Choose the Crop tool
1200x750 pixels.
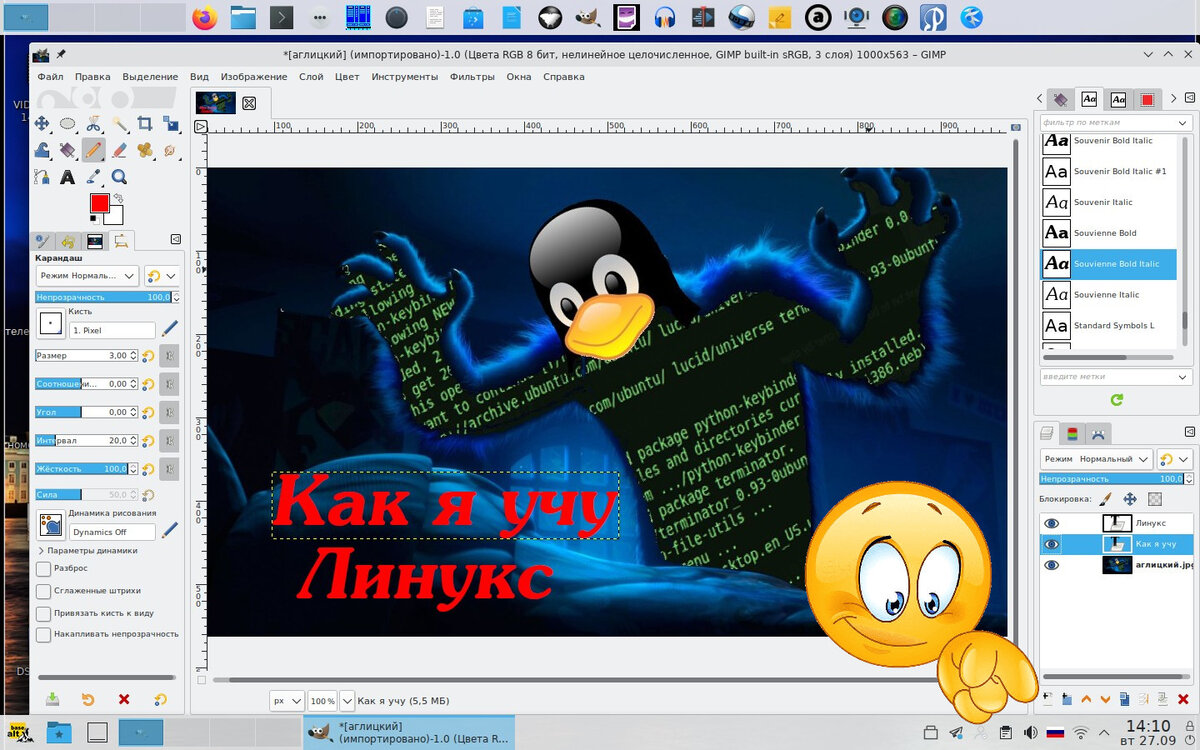tap(146, 122)
